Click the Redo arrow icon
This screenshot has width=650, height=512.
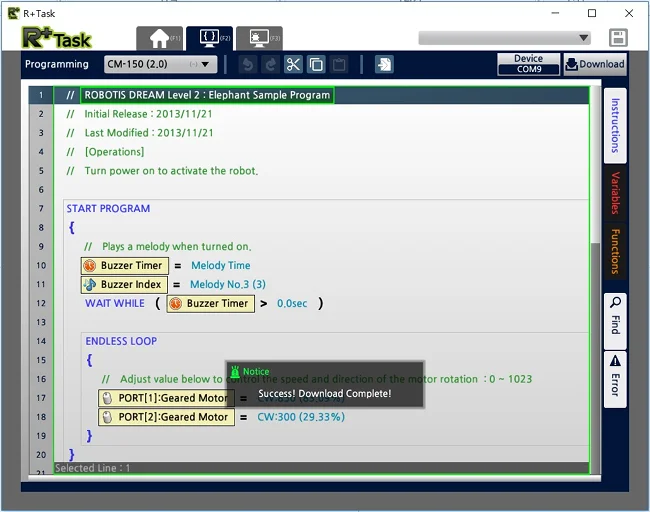pyautogui.click(x=271, y=65)
